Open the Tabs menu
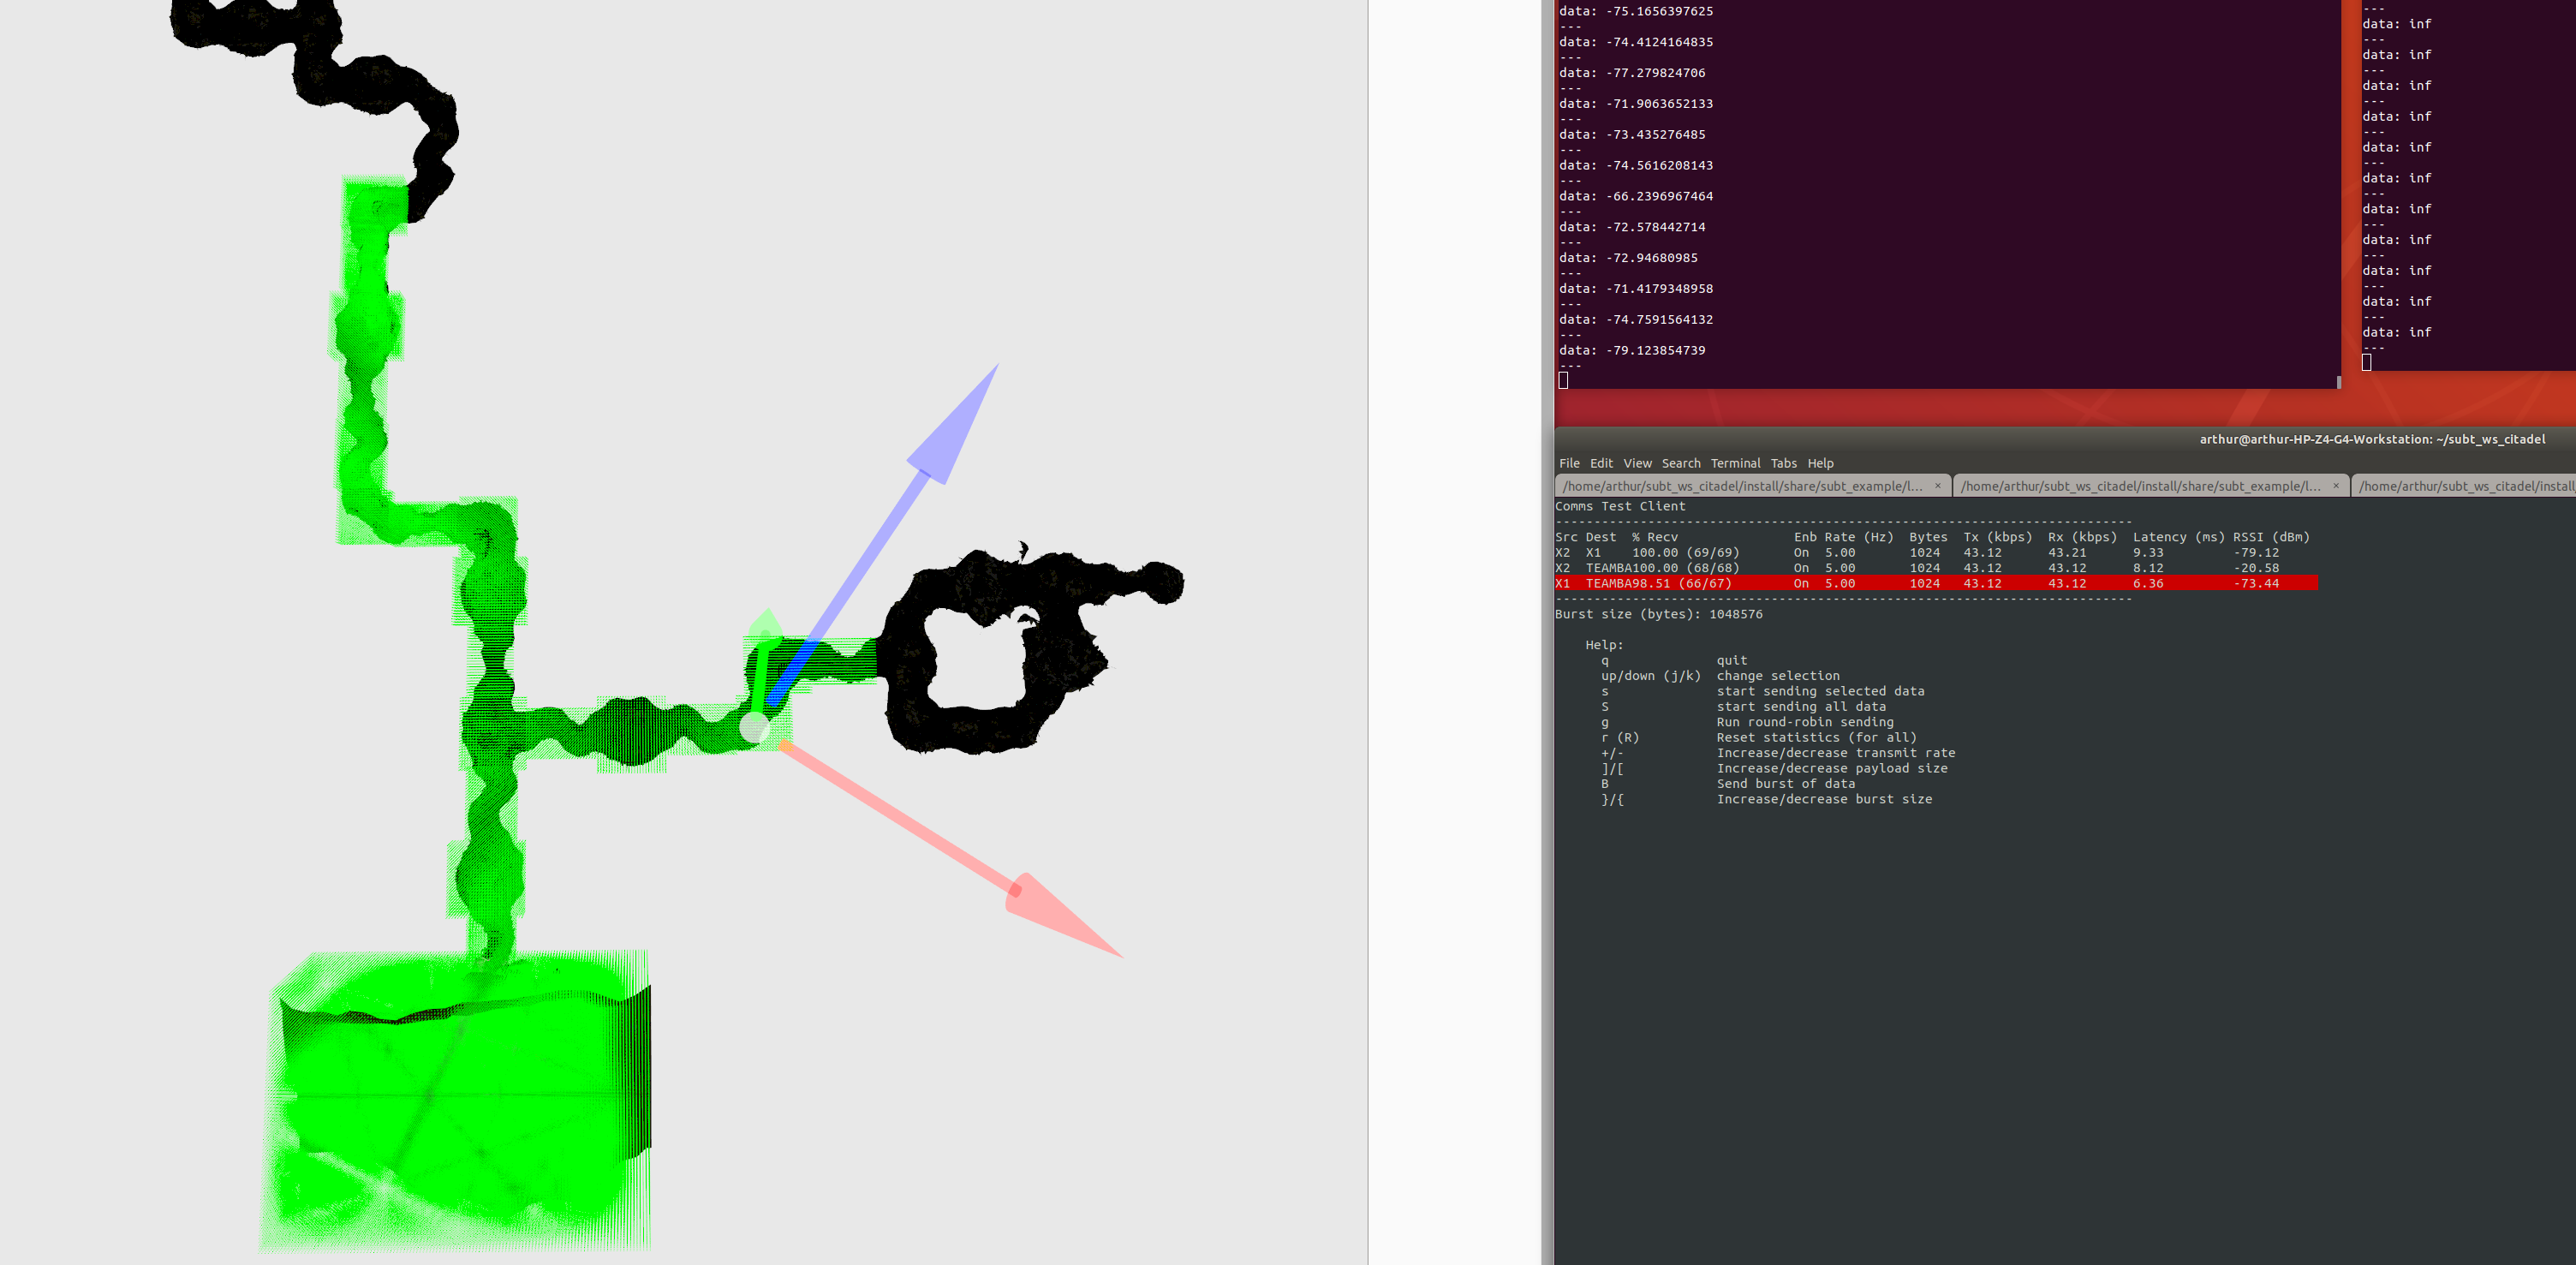The width and height of the screenshot is (2576, 1265). [x=1783, y=463]
